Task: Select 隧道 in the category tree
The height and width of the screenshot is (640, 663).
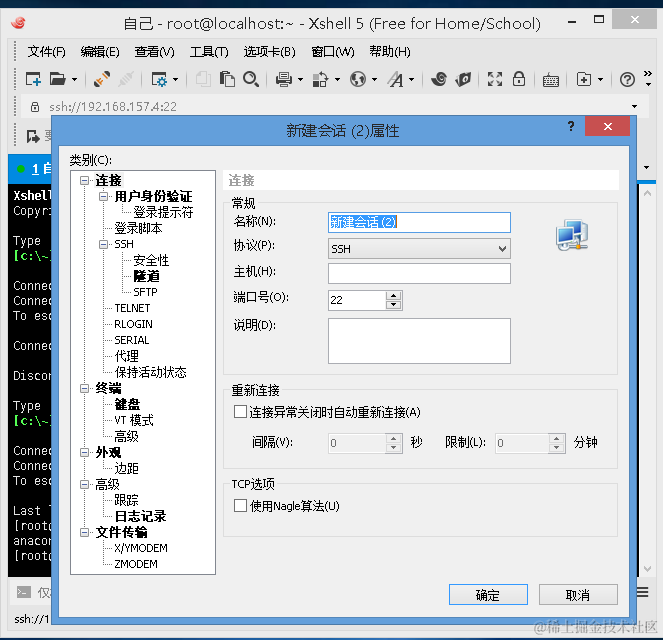Action: pos(146,276)
